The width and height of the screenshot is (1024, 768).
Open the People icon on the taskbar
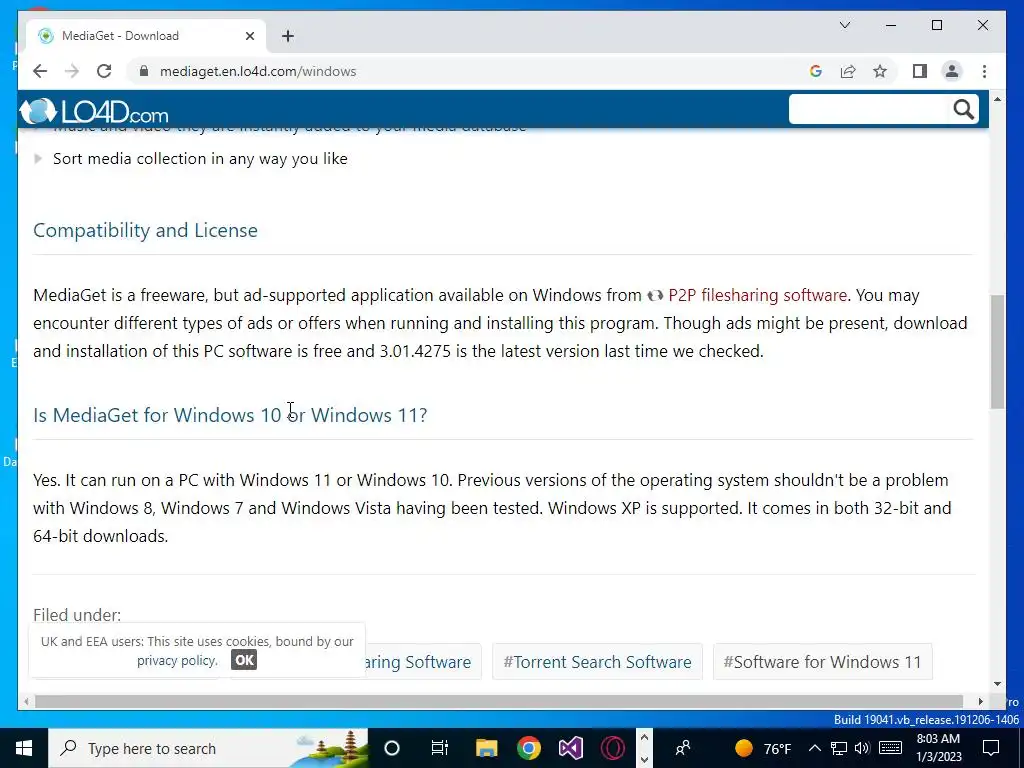tap(683, 748)
